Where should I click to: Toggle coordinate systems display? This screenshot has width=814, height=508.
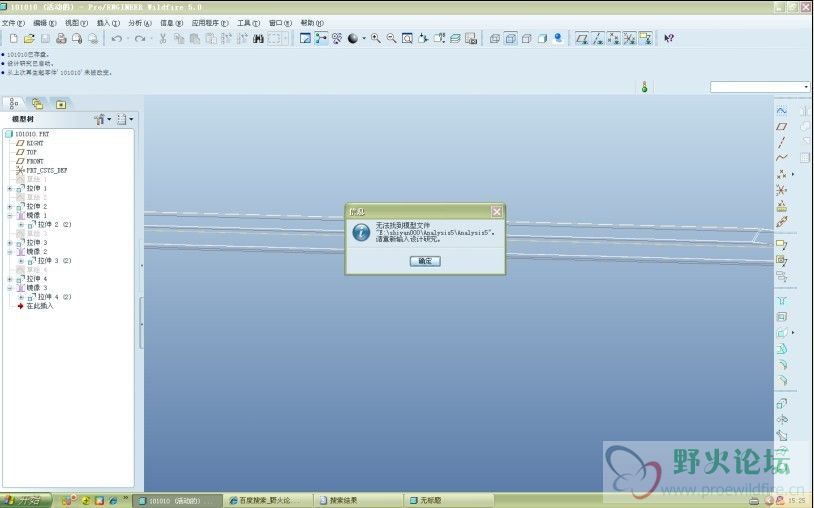click(630, 38)
